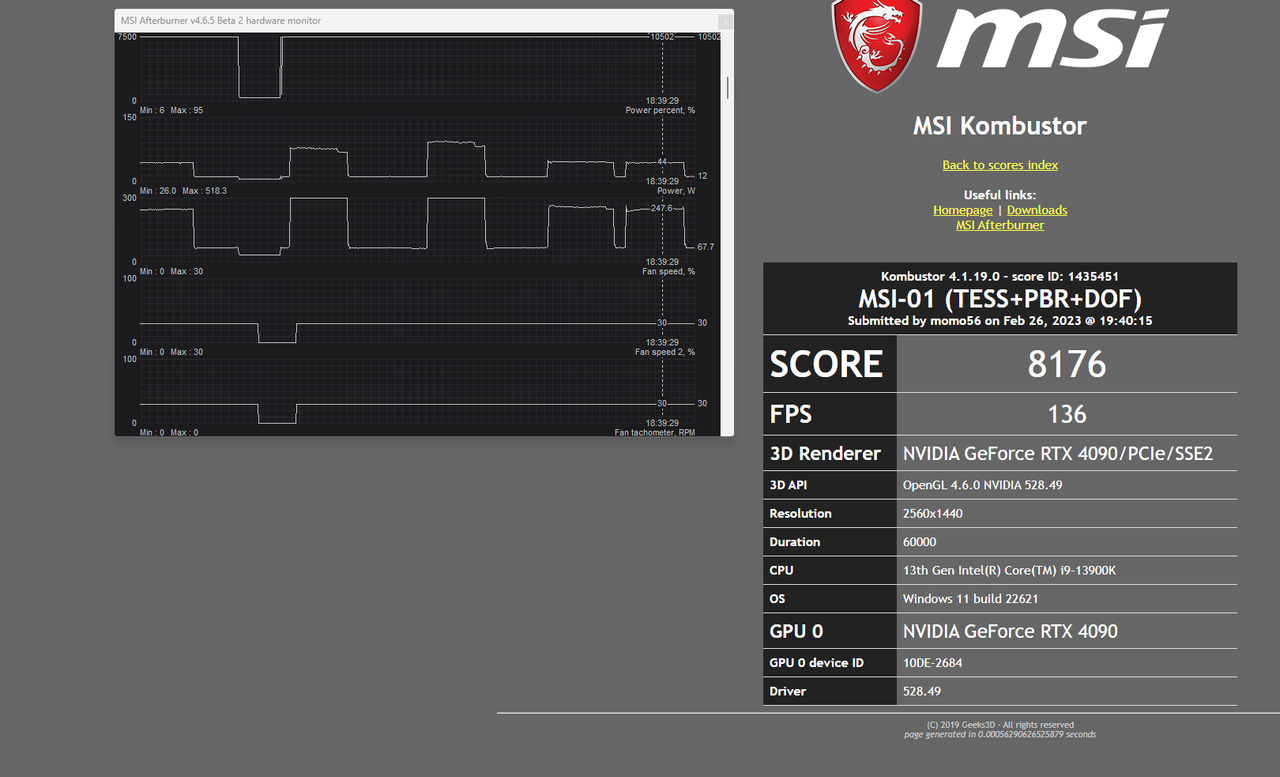Click the score value 8176
Image resolution: width=1280 pixels, height=777 pixels.
pyautogui.click(x=1067, y=364)
